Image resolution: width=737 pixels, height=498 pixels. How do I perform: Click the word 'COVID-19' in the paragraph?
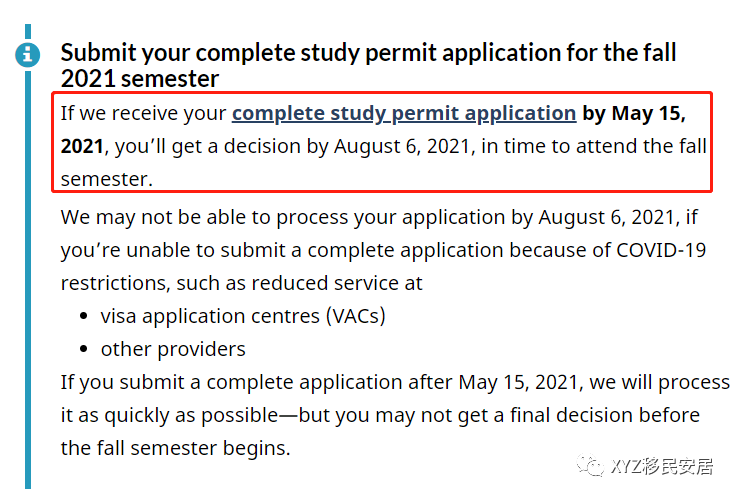click(x=661, y=250)
